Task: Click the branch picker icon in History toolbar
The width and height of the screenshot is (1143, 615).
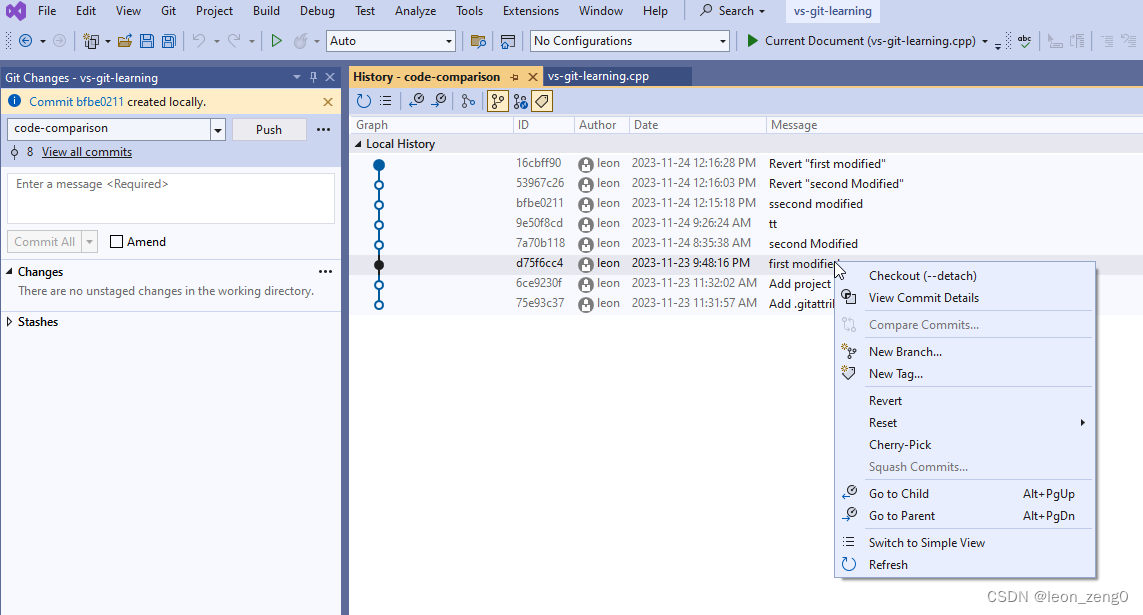Action: [468, 101]
